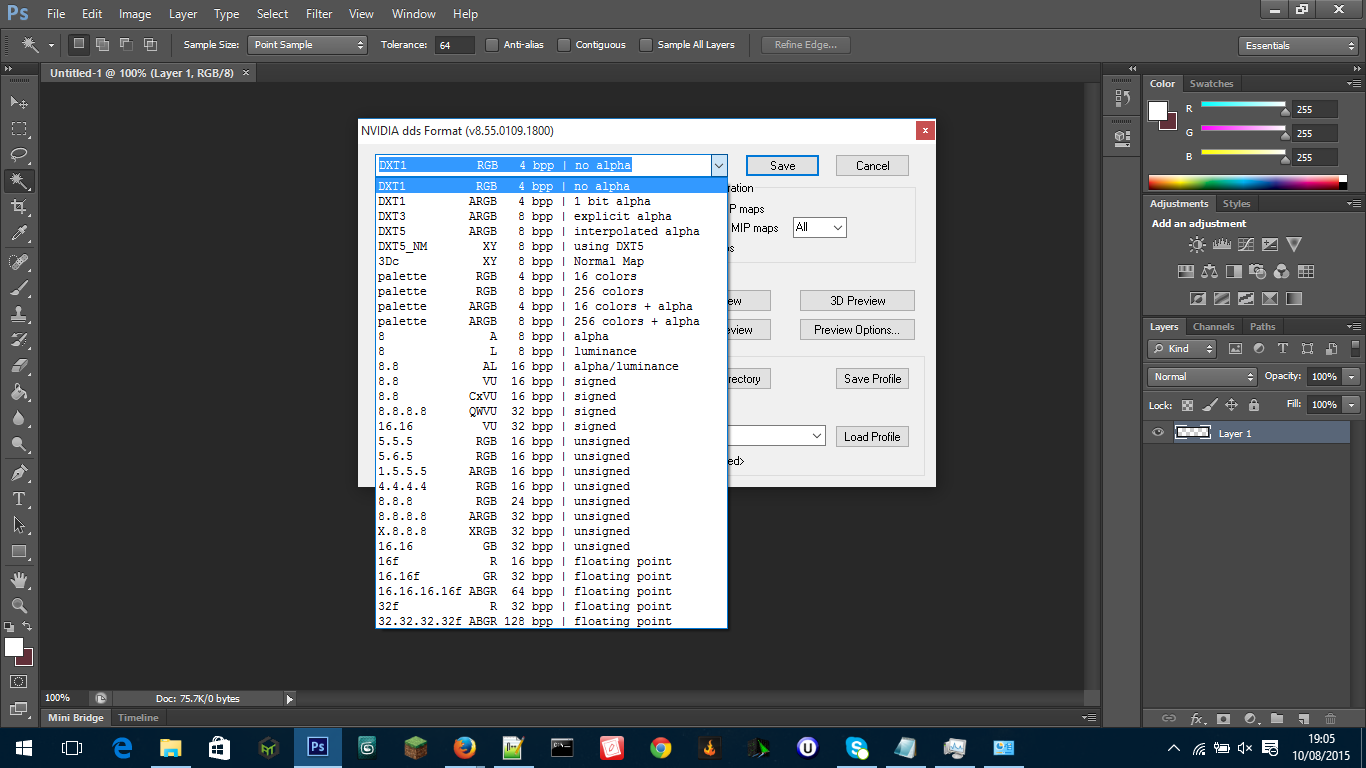The image size is (1366, 768).
Task: Add a Brightness/Contrast adjustment
Action: (x=1197, y=245)
